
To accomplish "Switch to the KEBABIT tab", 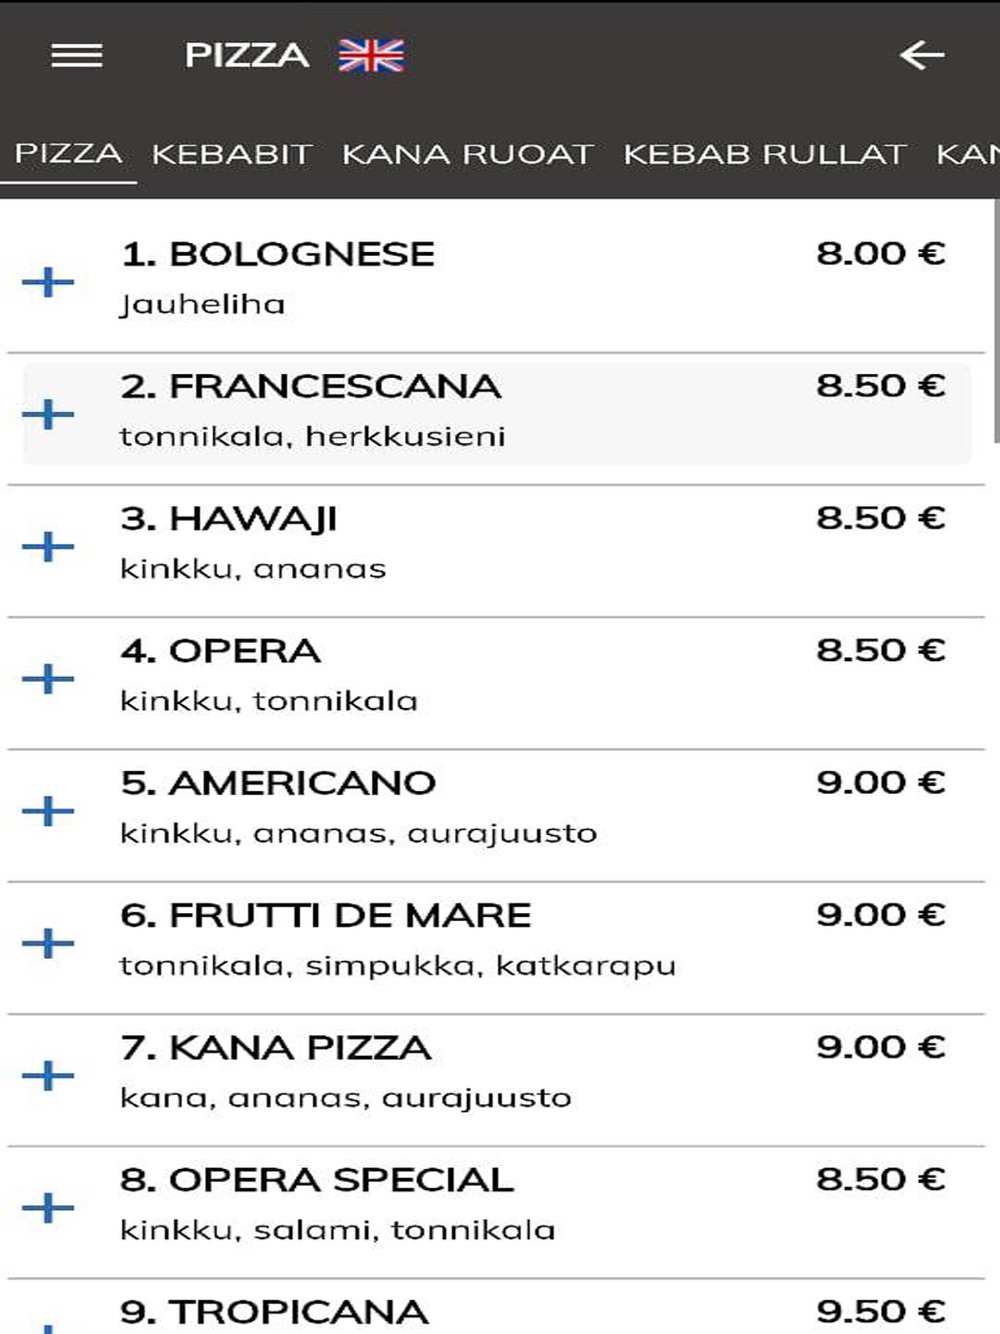I will 232,155.
